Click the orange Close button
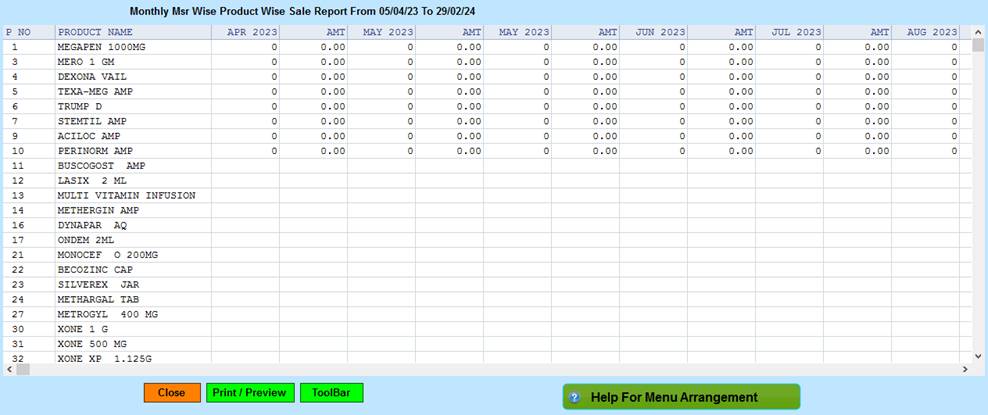Screen dimensions: 988x415 click(x=171, y=393)
